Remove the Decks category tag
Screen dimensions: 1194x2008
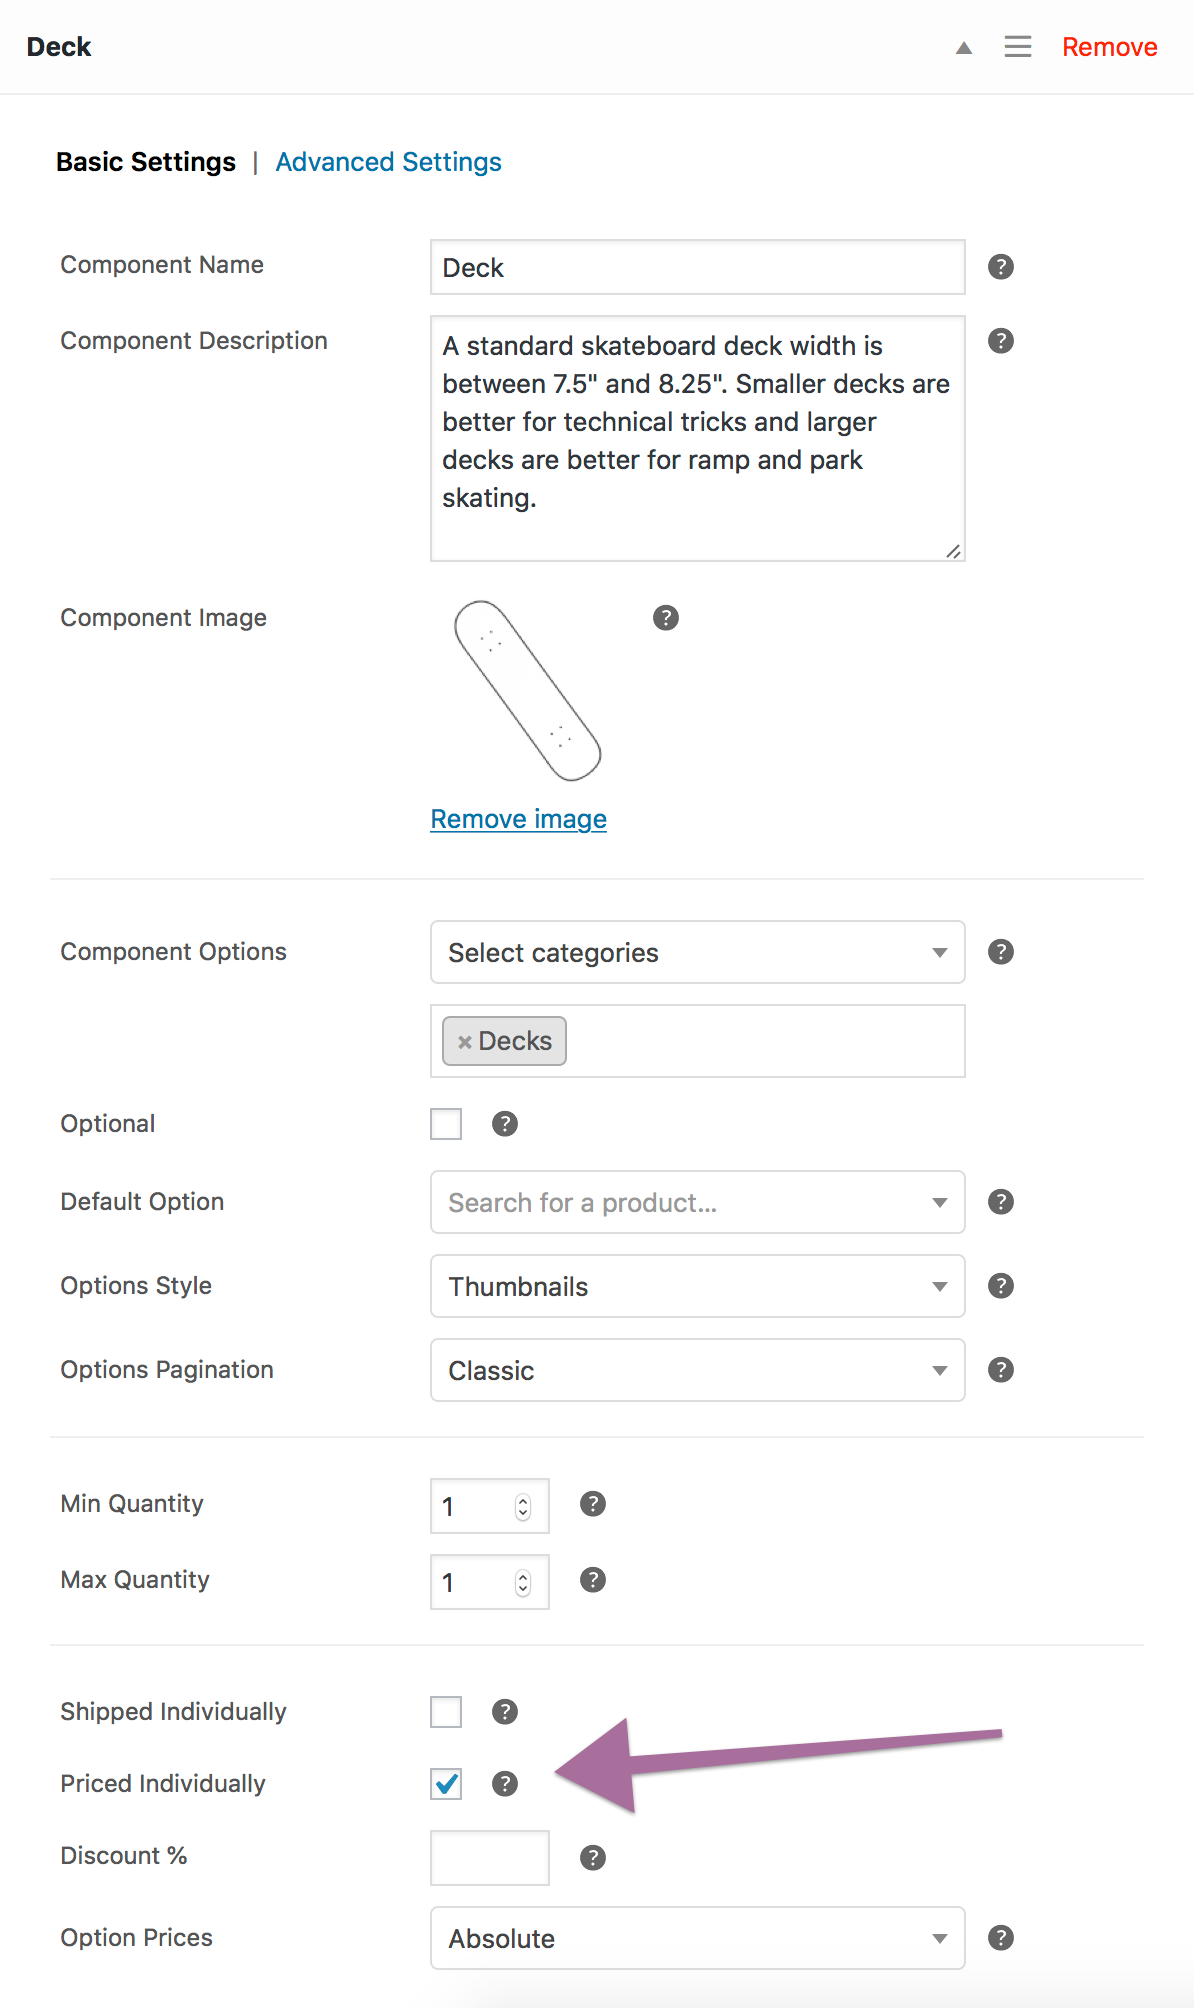[x=465, y=1042]
